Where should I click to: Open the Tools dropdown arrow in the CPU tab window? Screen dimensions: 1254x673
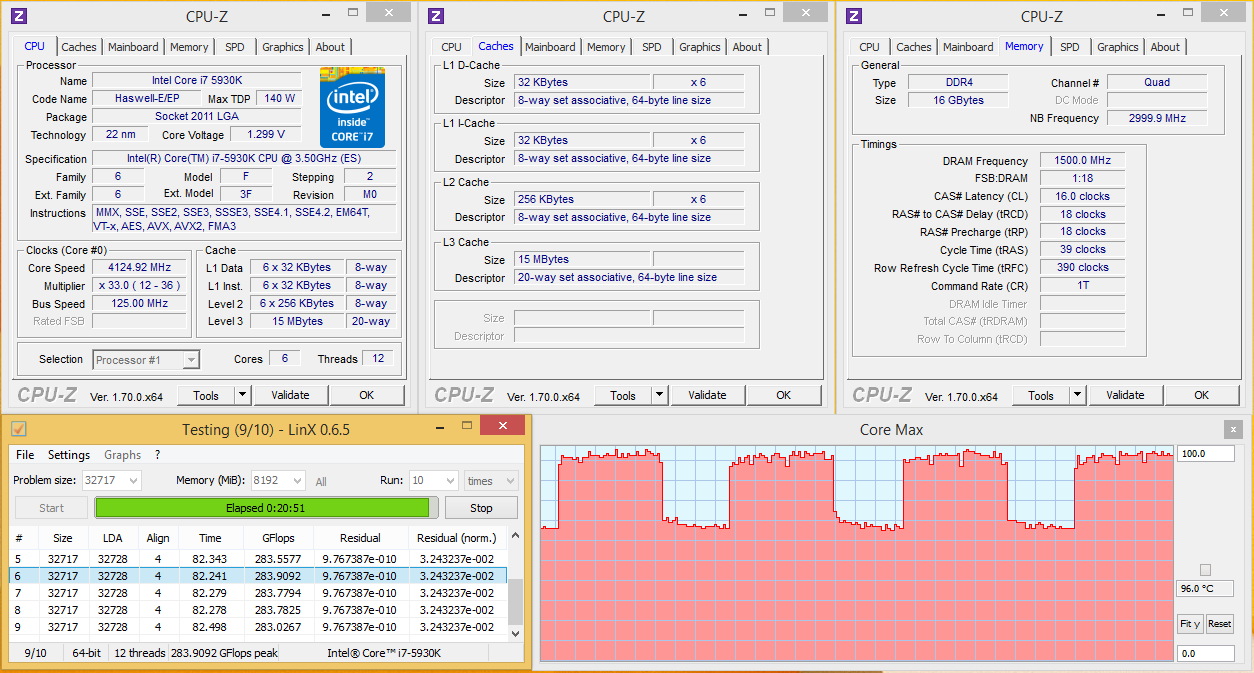pyautogui.click(x=241, y=395)
